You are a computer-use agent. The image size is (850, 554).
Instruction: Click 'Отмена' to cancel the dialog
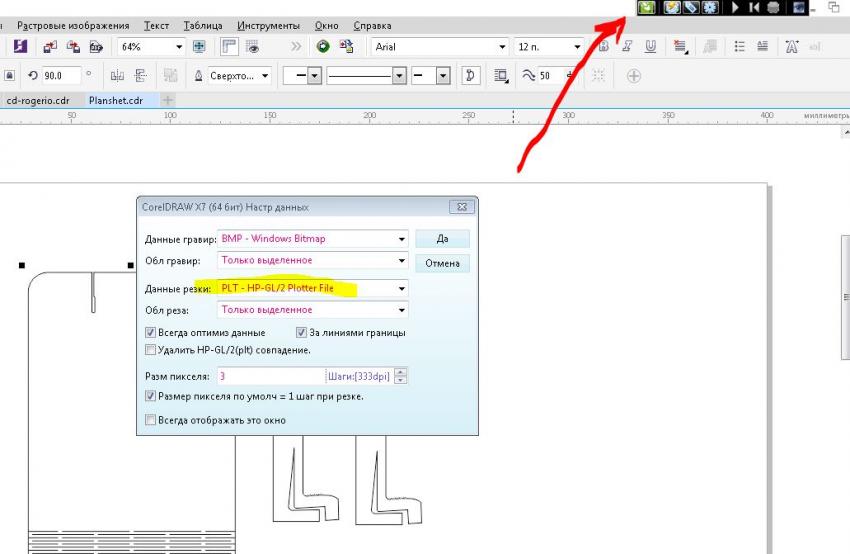[x=442, y=263]
